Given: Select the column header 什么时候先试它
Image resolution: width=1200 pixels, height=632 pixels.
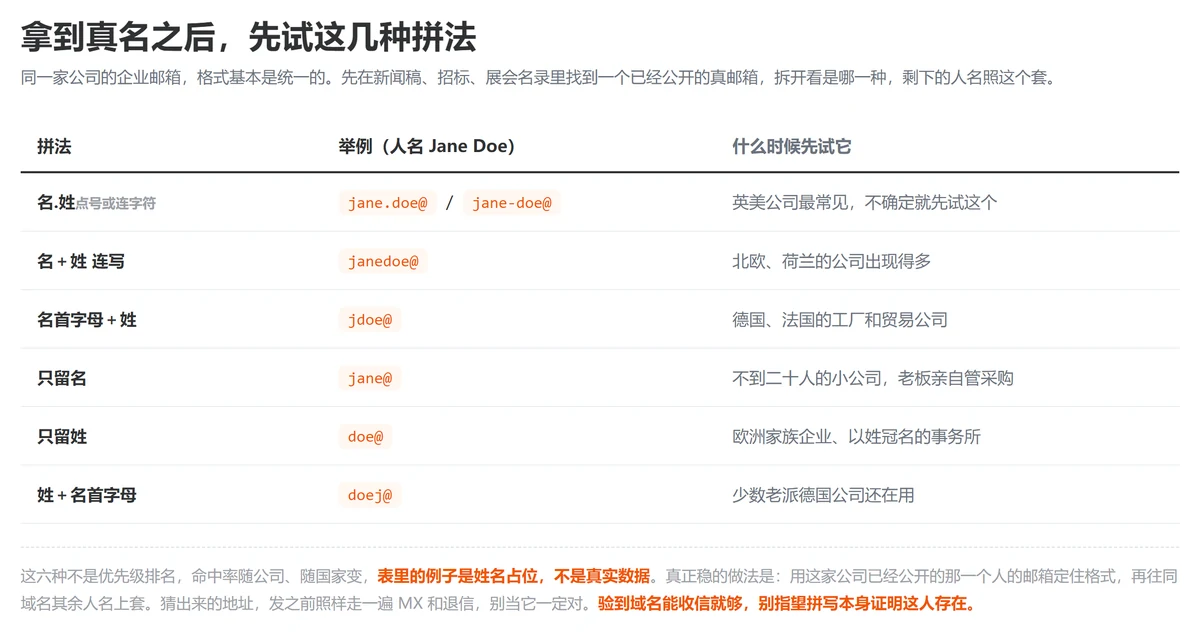Looking at the screenshot, I should 792,146.
